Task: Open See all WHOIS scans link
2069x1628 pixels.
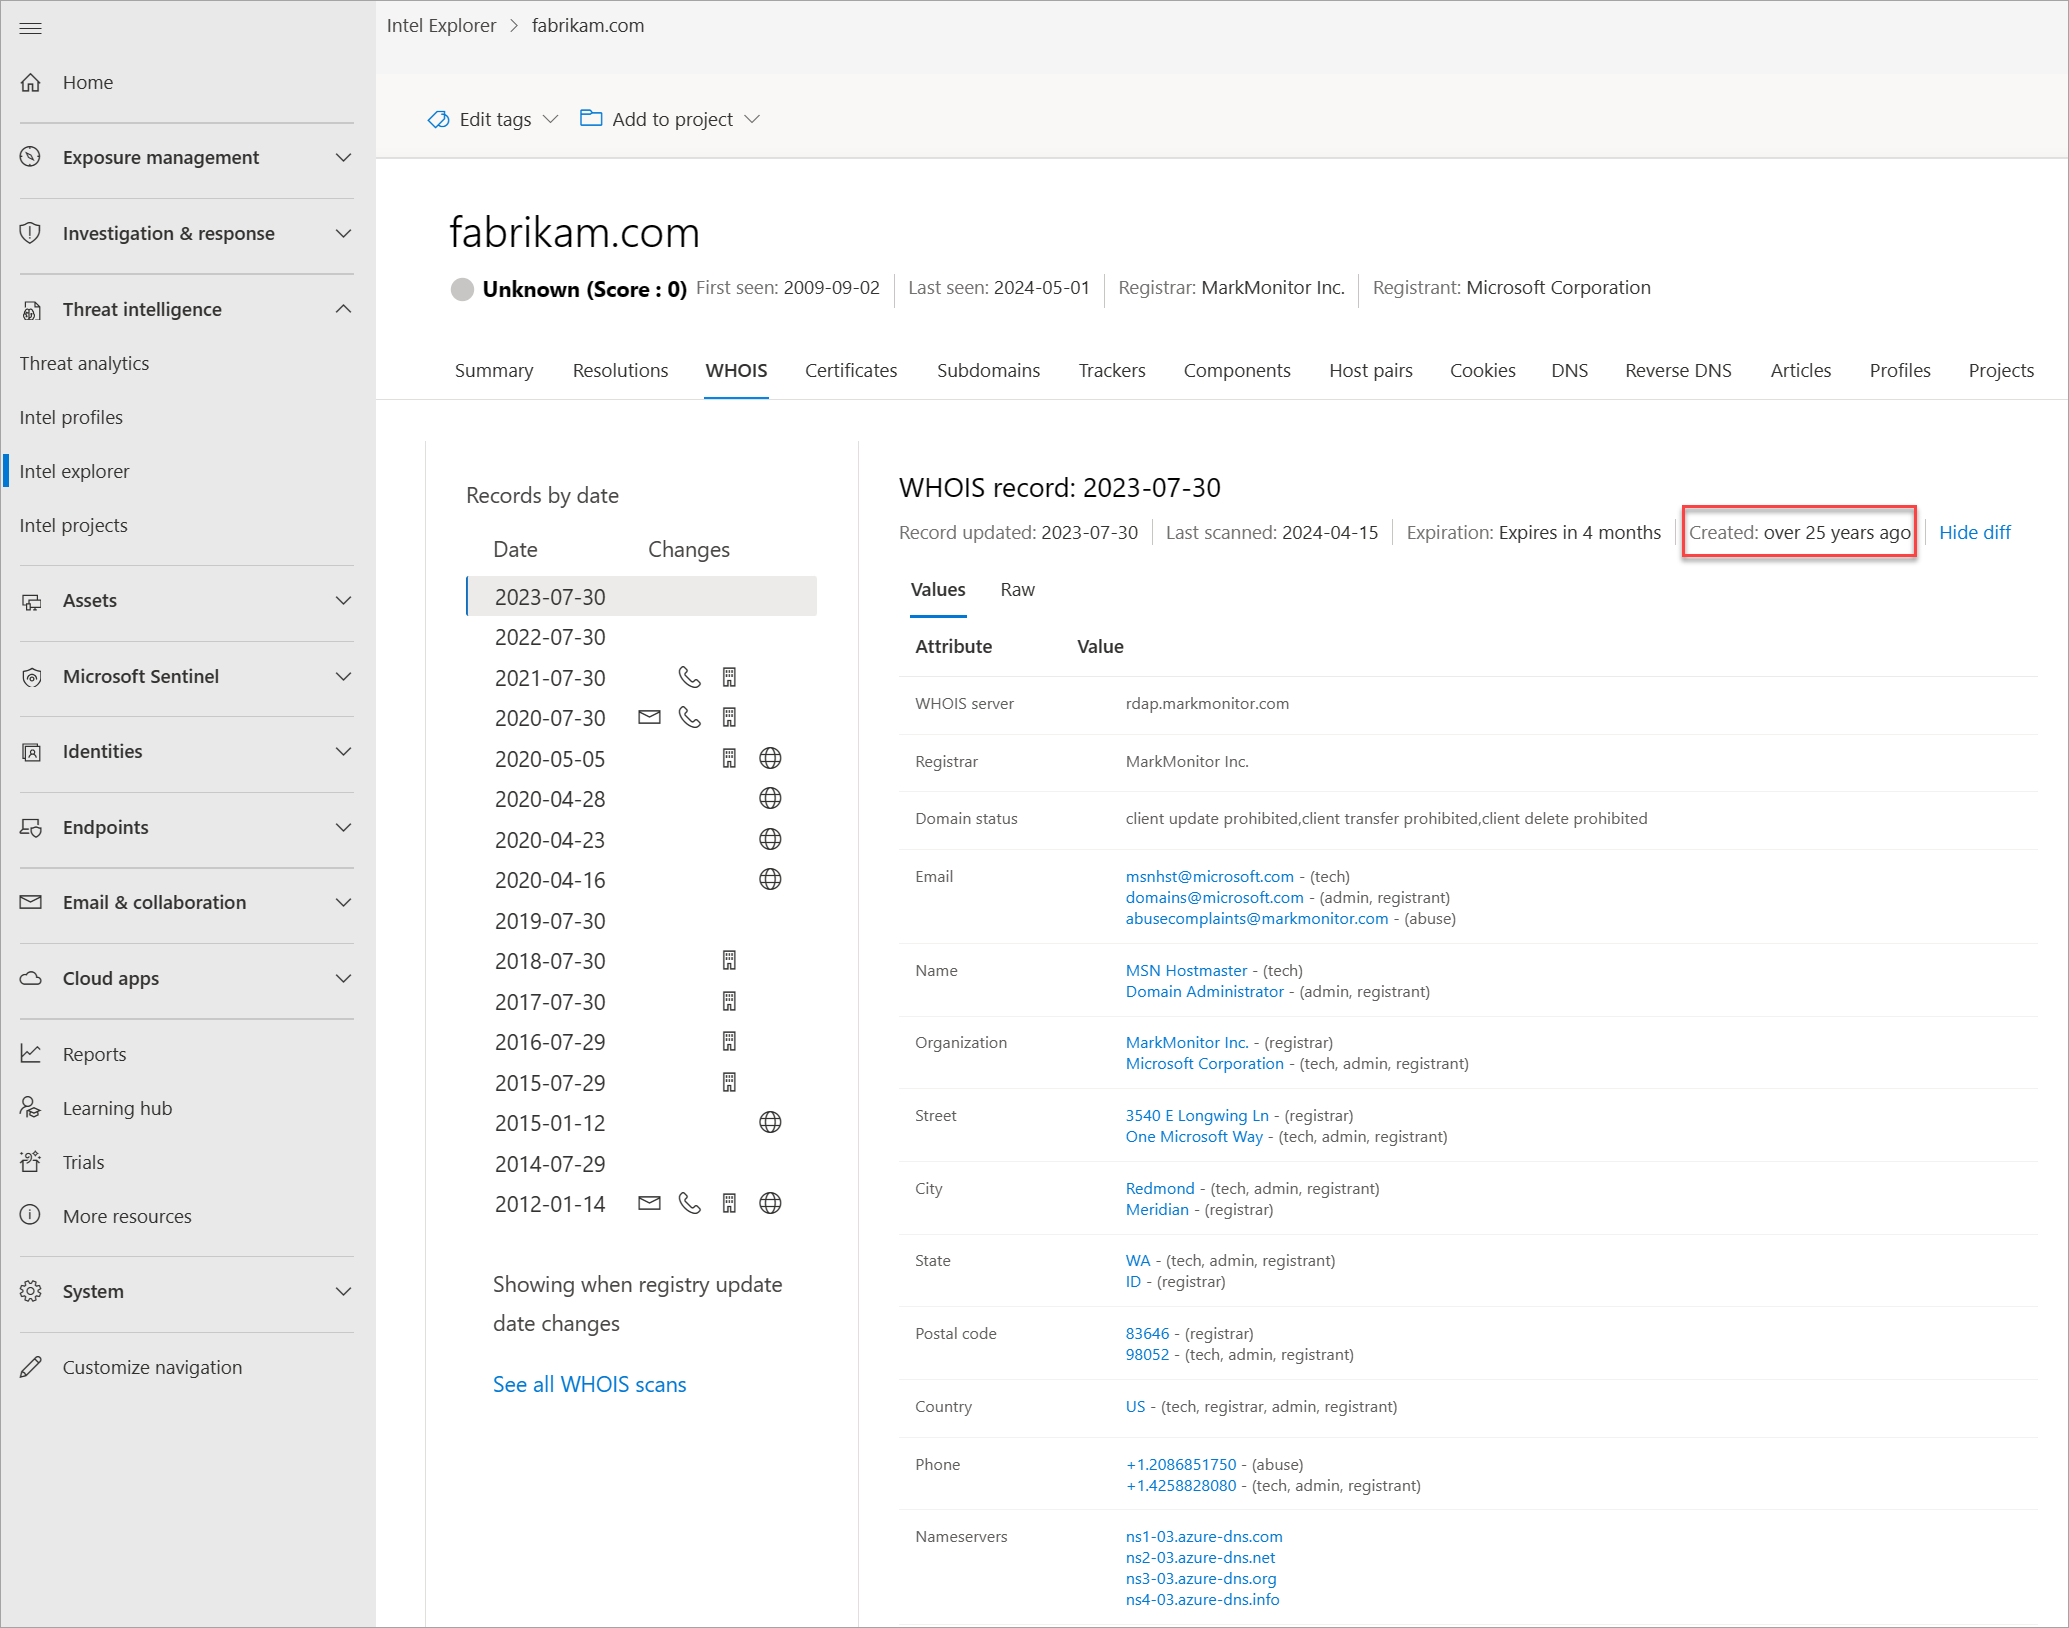Action: pos(589,1384)
